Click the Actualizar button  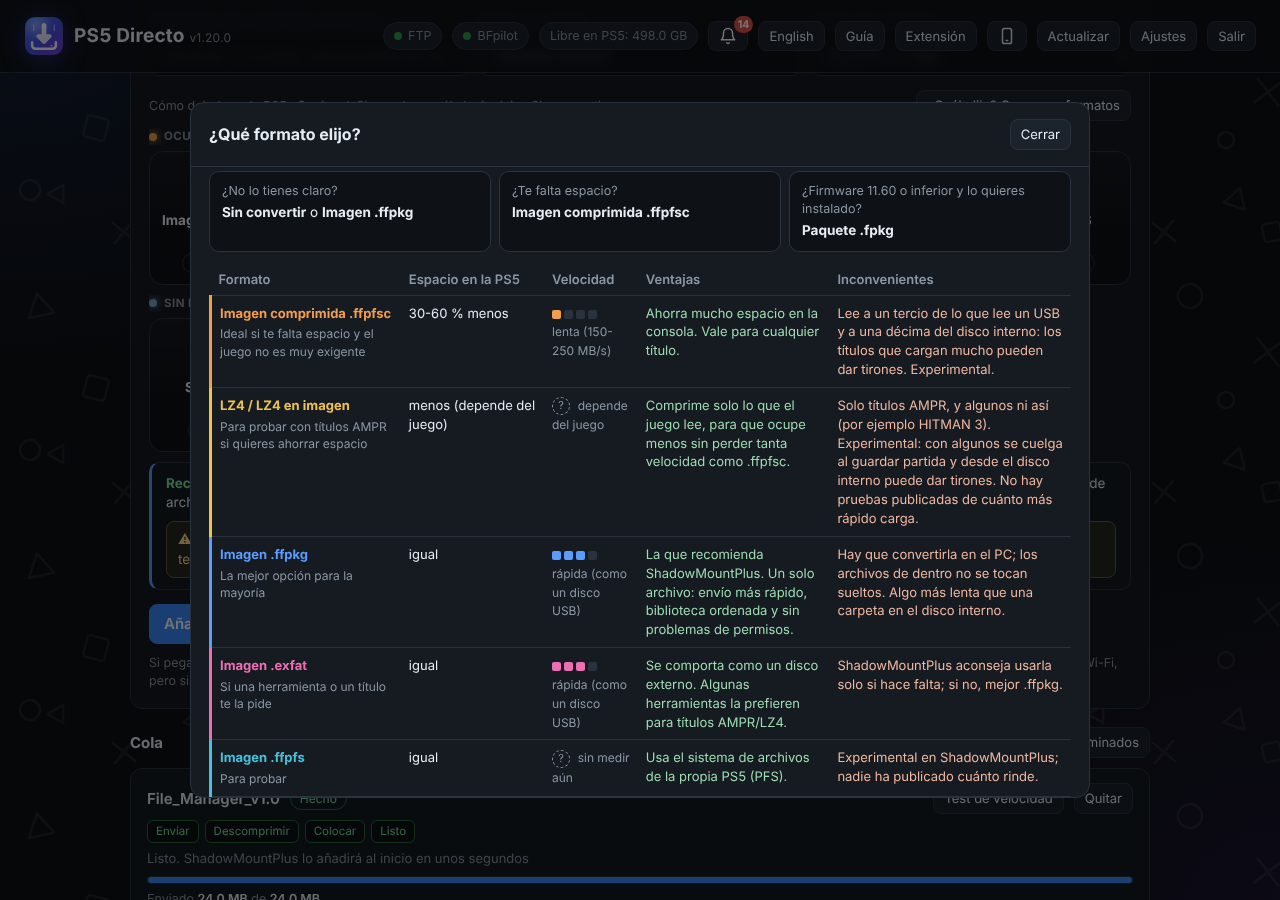[1078, 36]
